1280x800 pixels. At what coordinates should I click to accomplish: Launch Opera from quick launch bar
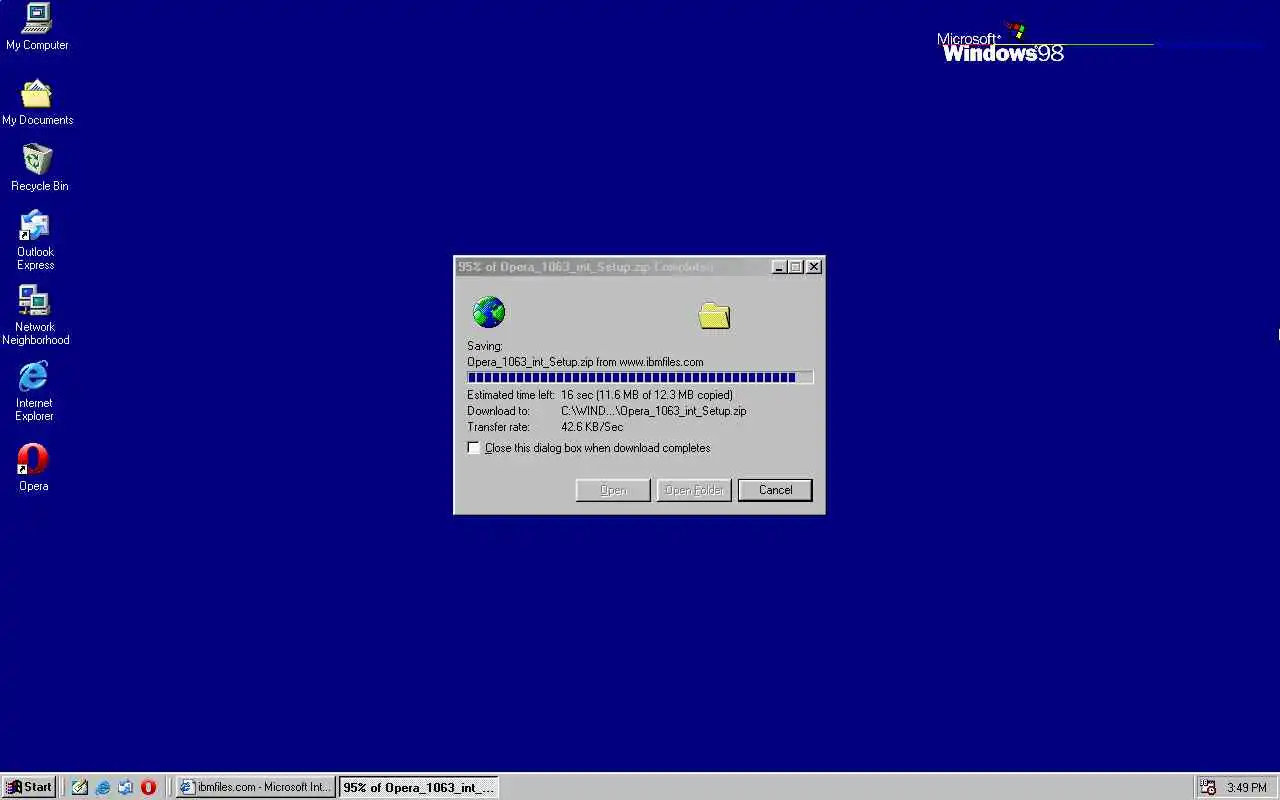pos(148,787)
